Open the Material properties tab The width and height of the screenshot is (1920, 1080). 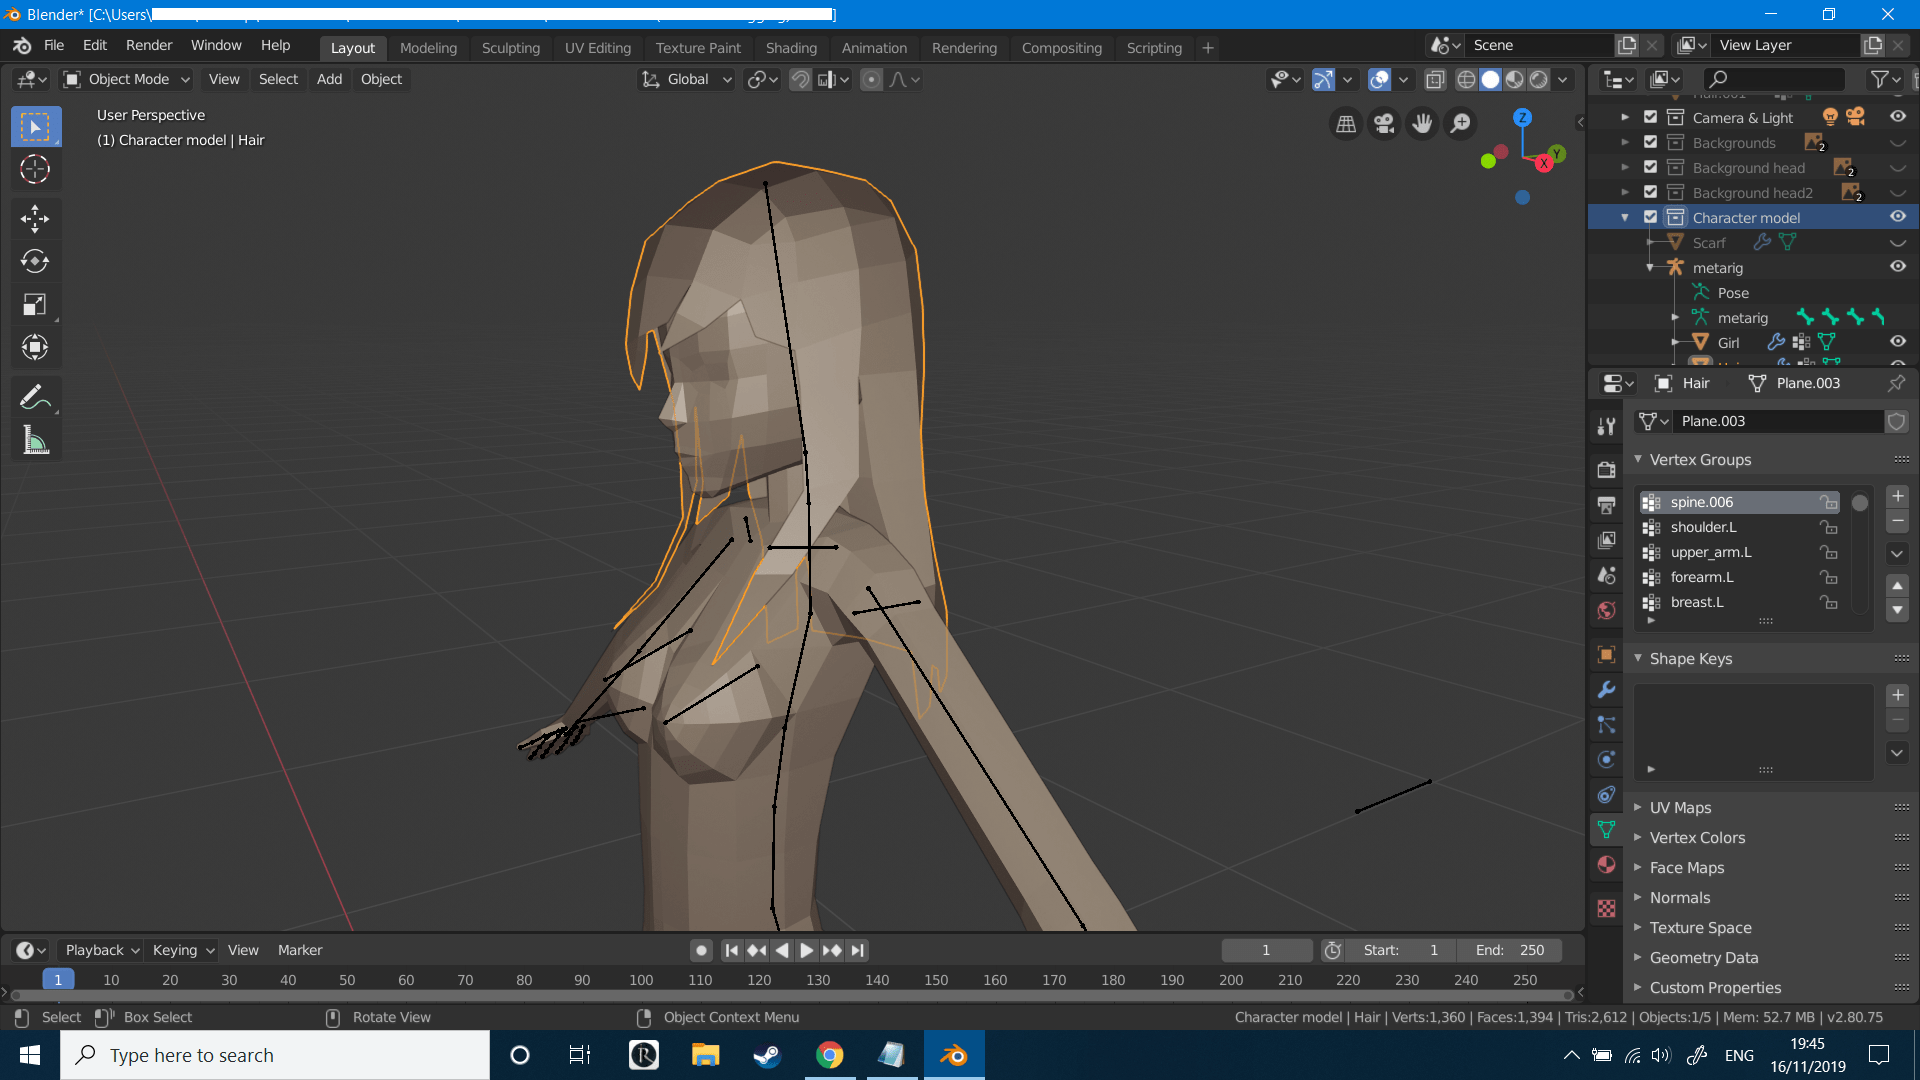[x=1606, y=865]
